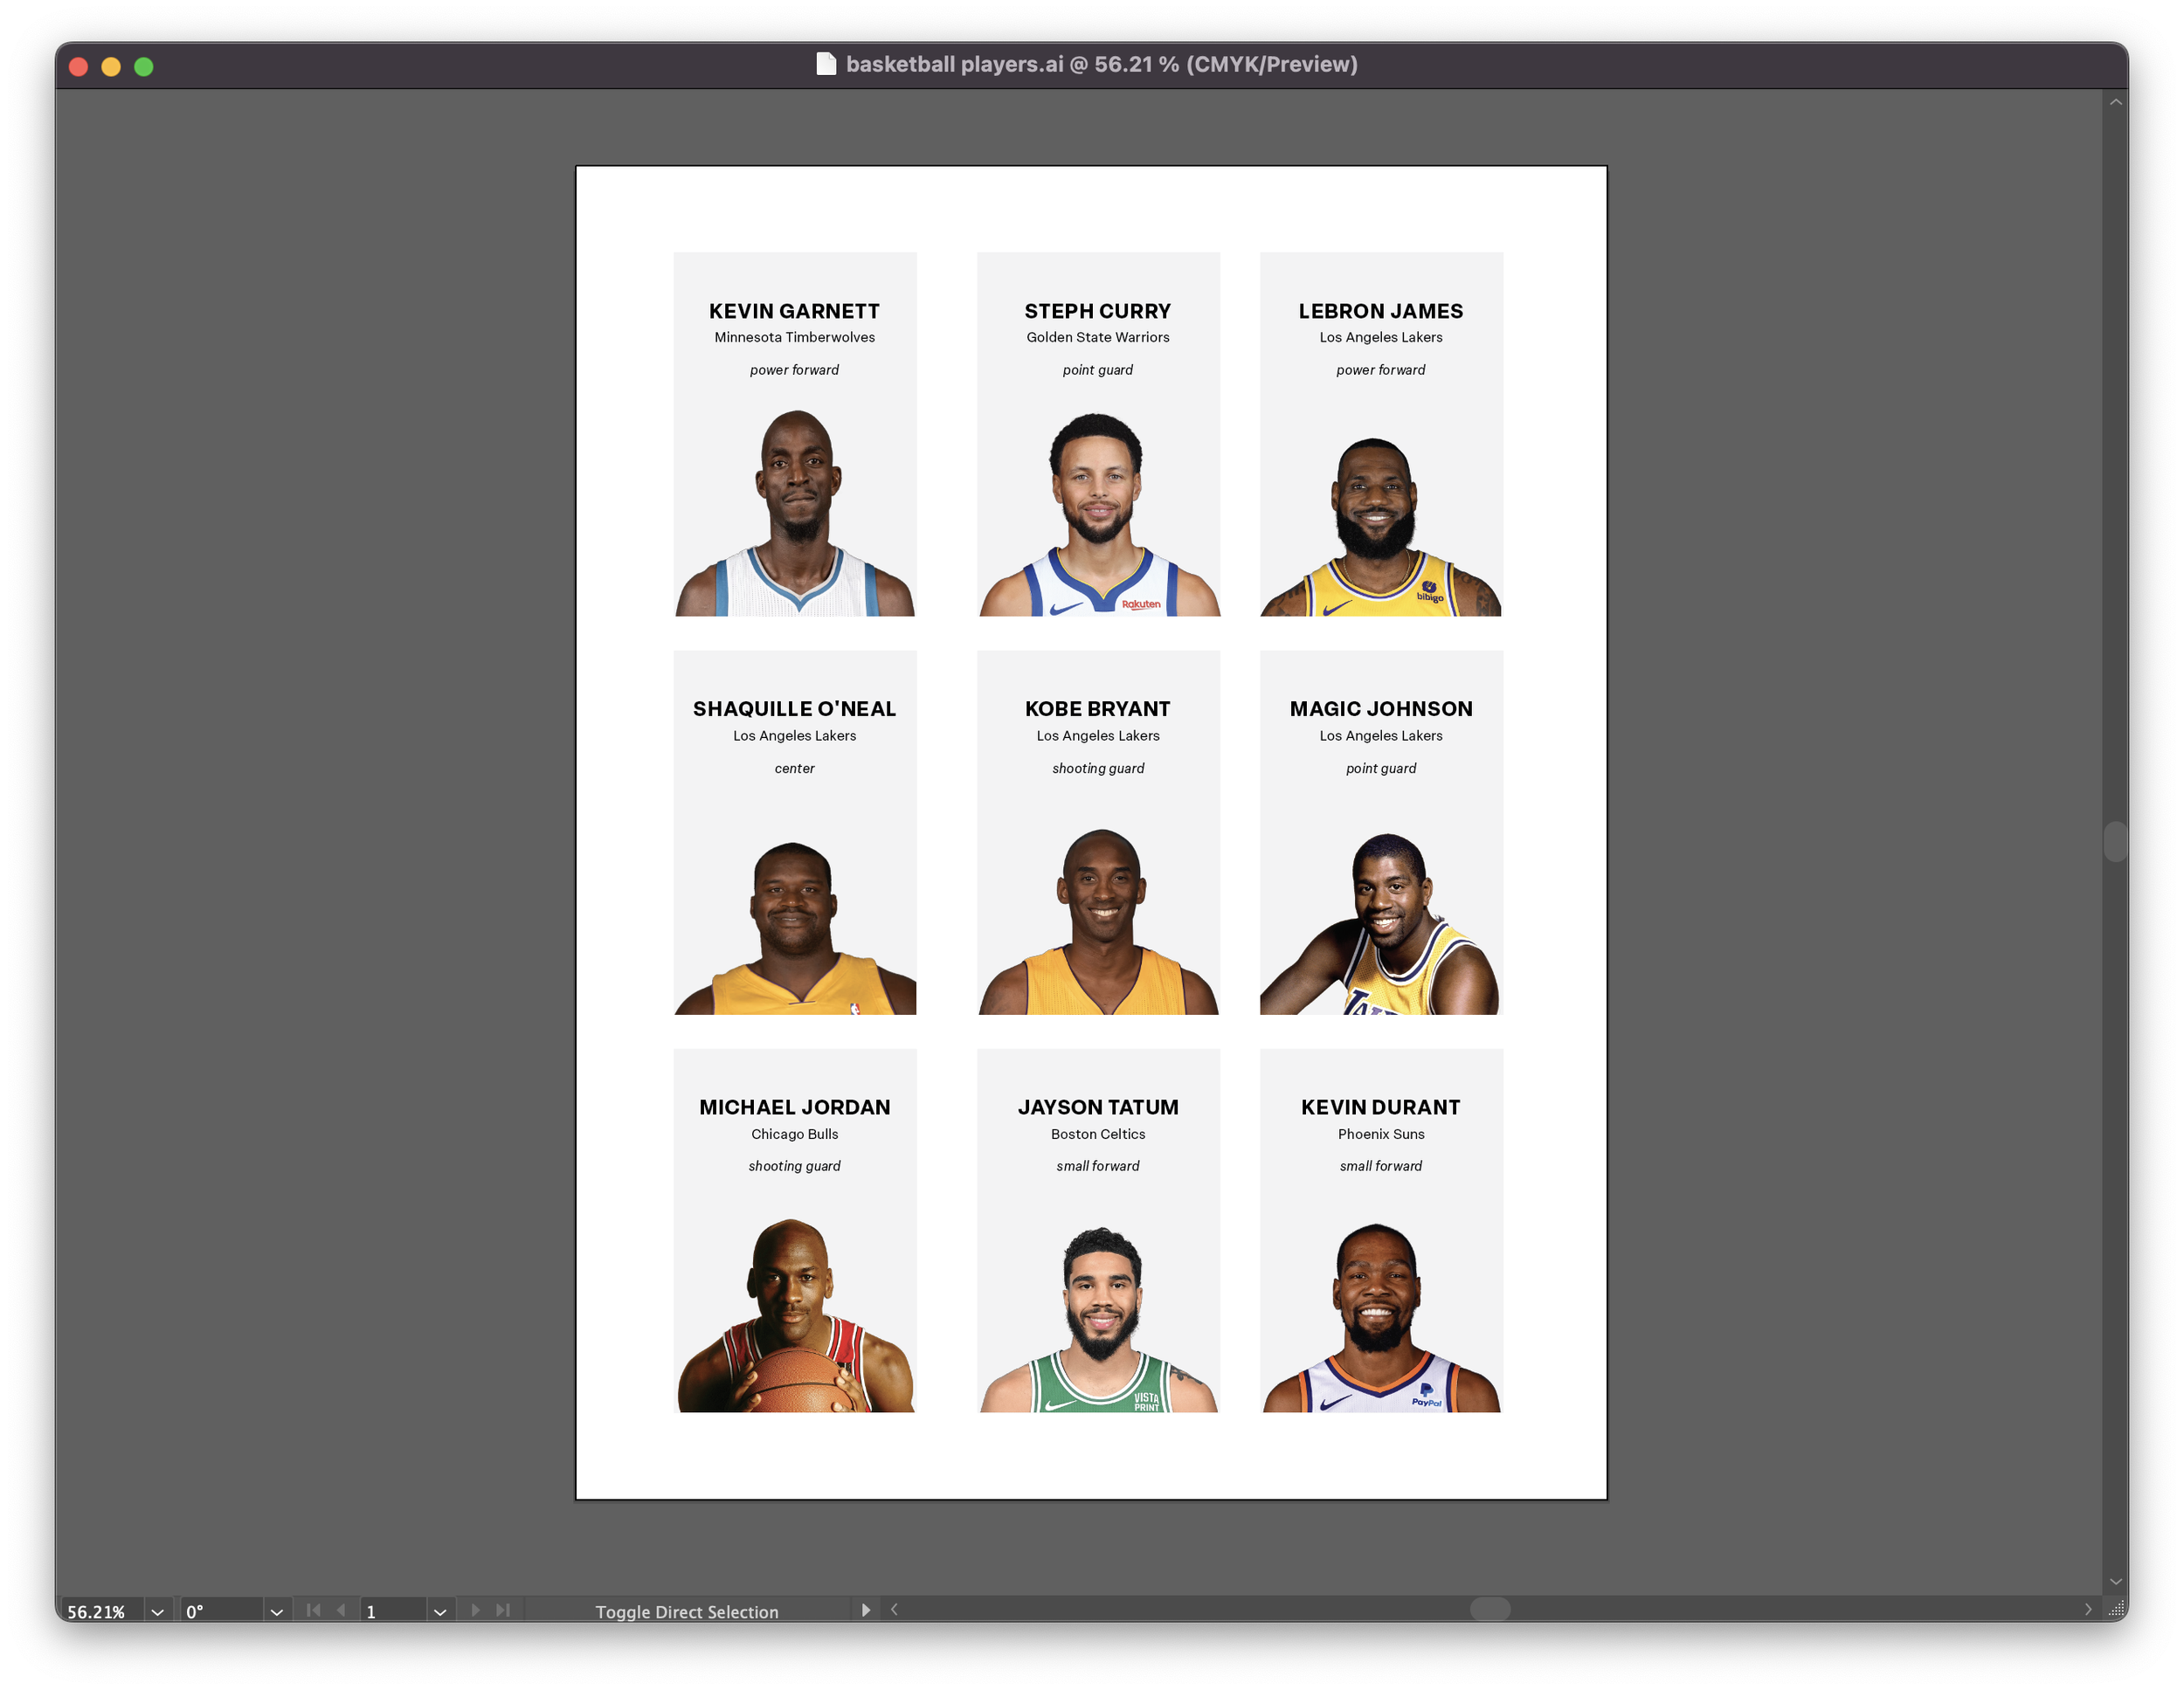Select Kobe Bryant headshot image
This screenshot has height=1690, width=2184.
pos(1098,921)
